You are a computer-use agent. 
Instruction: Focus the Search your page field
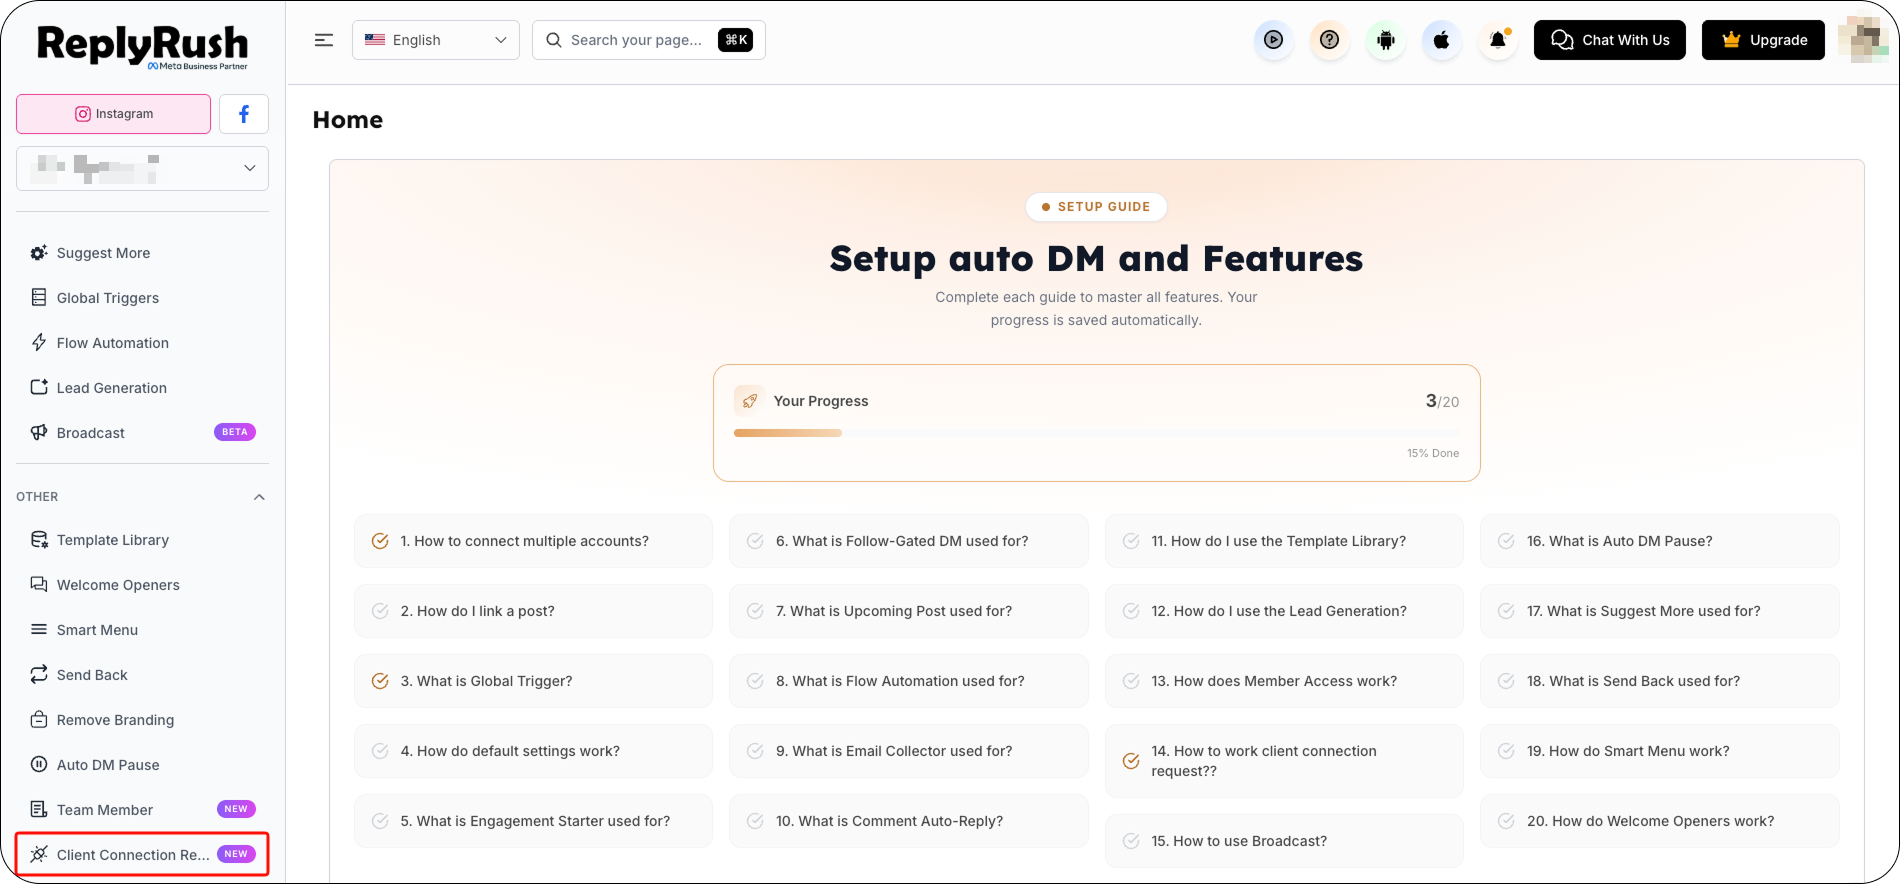coord(649,40)
